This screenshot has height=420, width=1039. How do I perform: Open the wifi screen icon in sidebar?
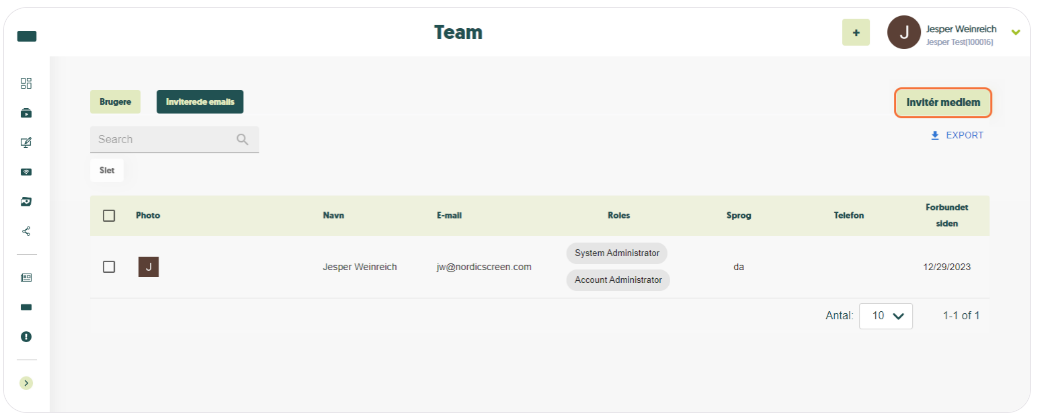click(x=27, y=172)
